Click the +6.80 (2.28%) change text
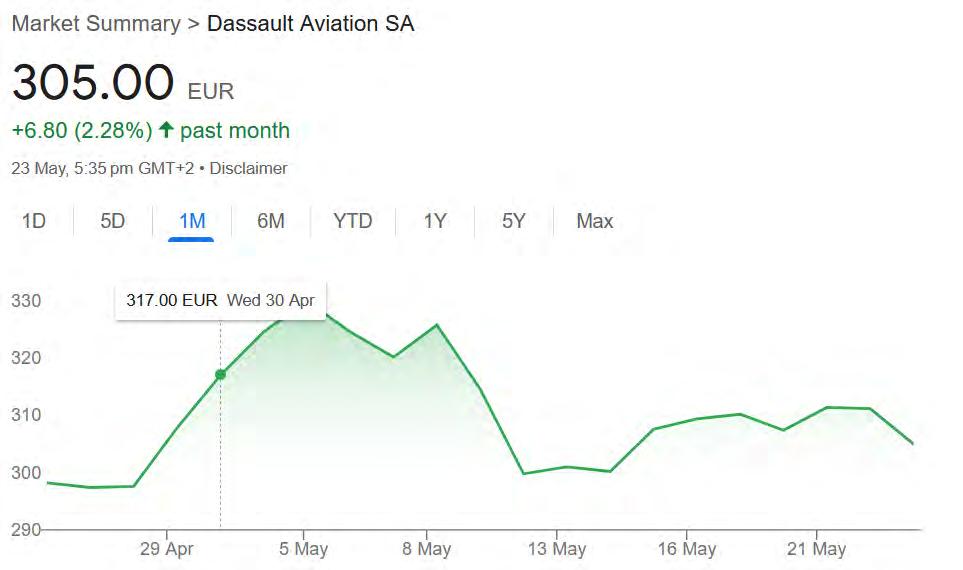Viewport: 963px width, 570px height. pos(82,131)
